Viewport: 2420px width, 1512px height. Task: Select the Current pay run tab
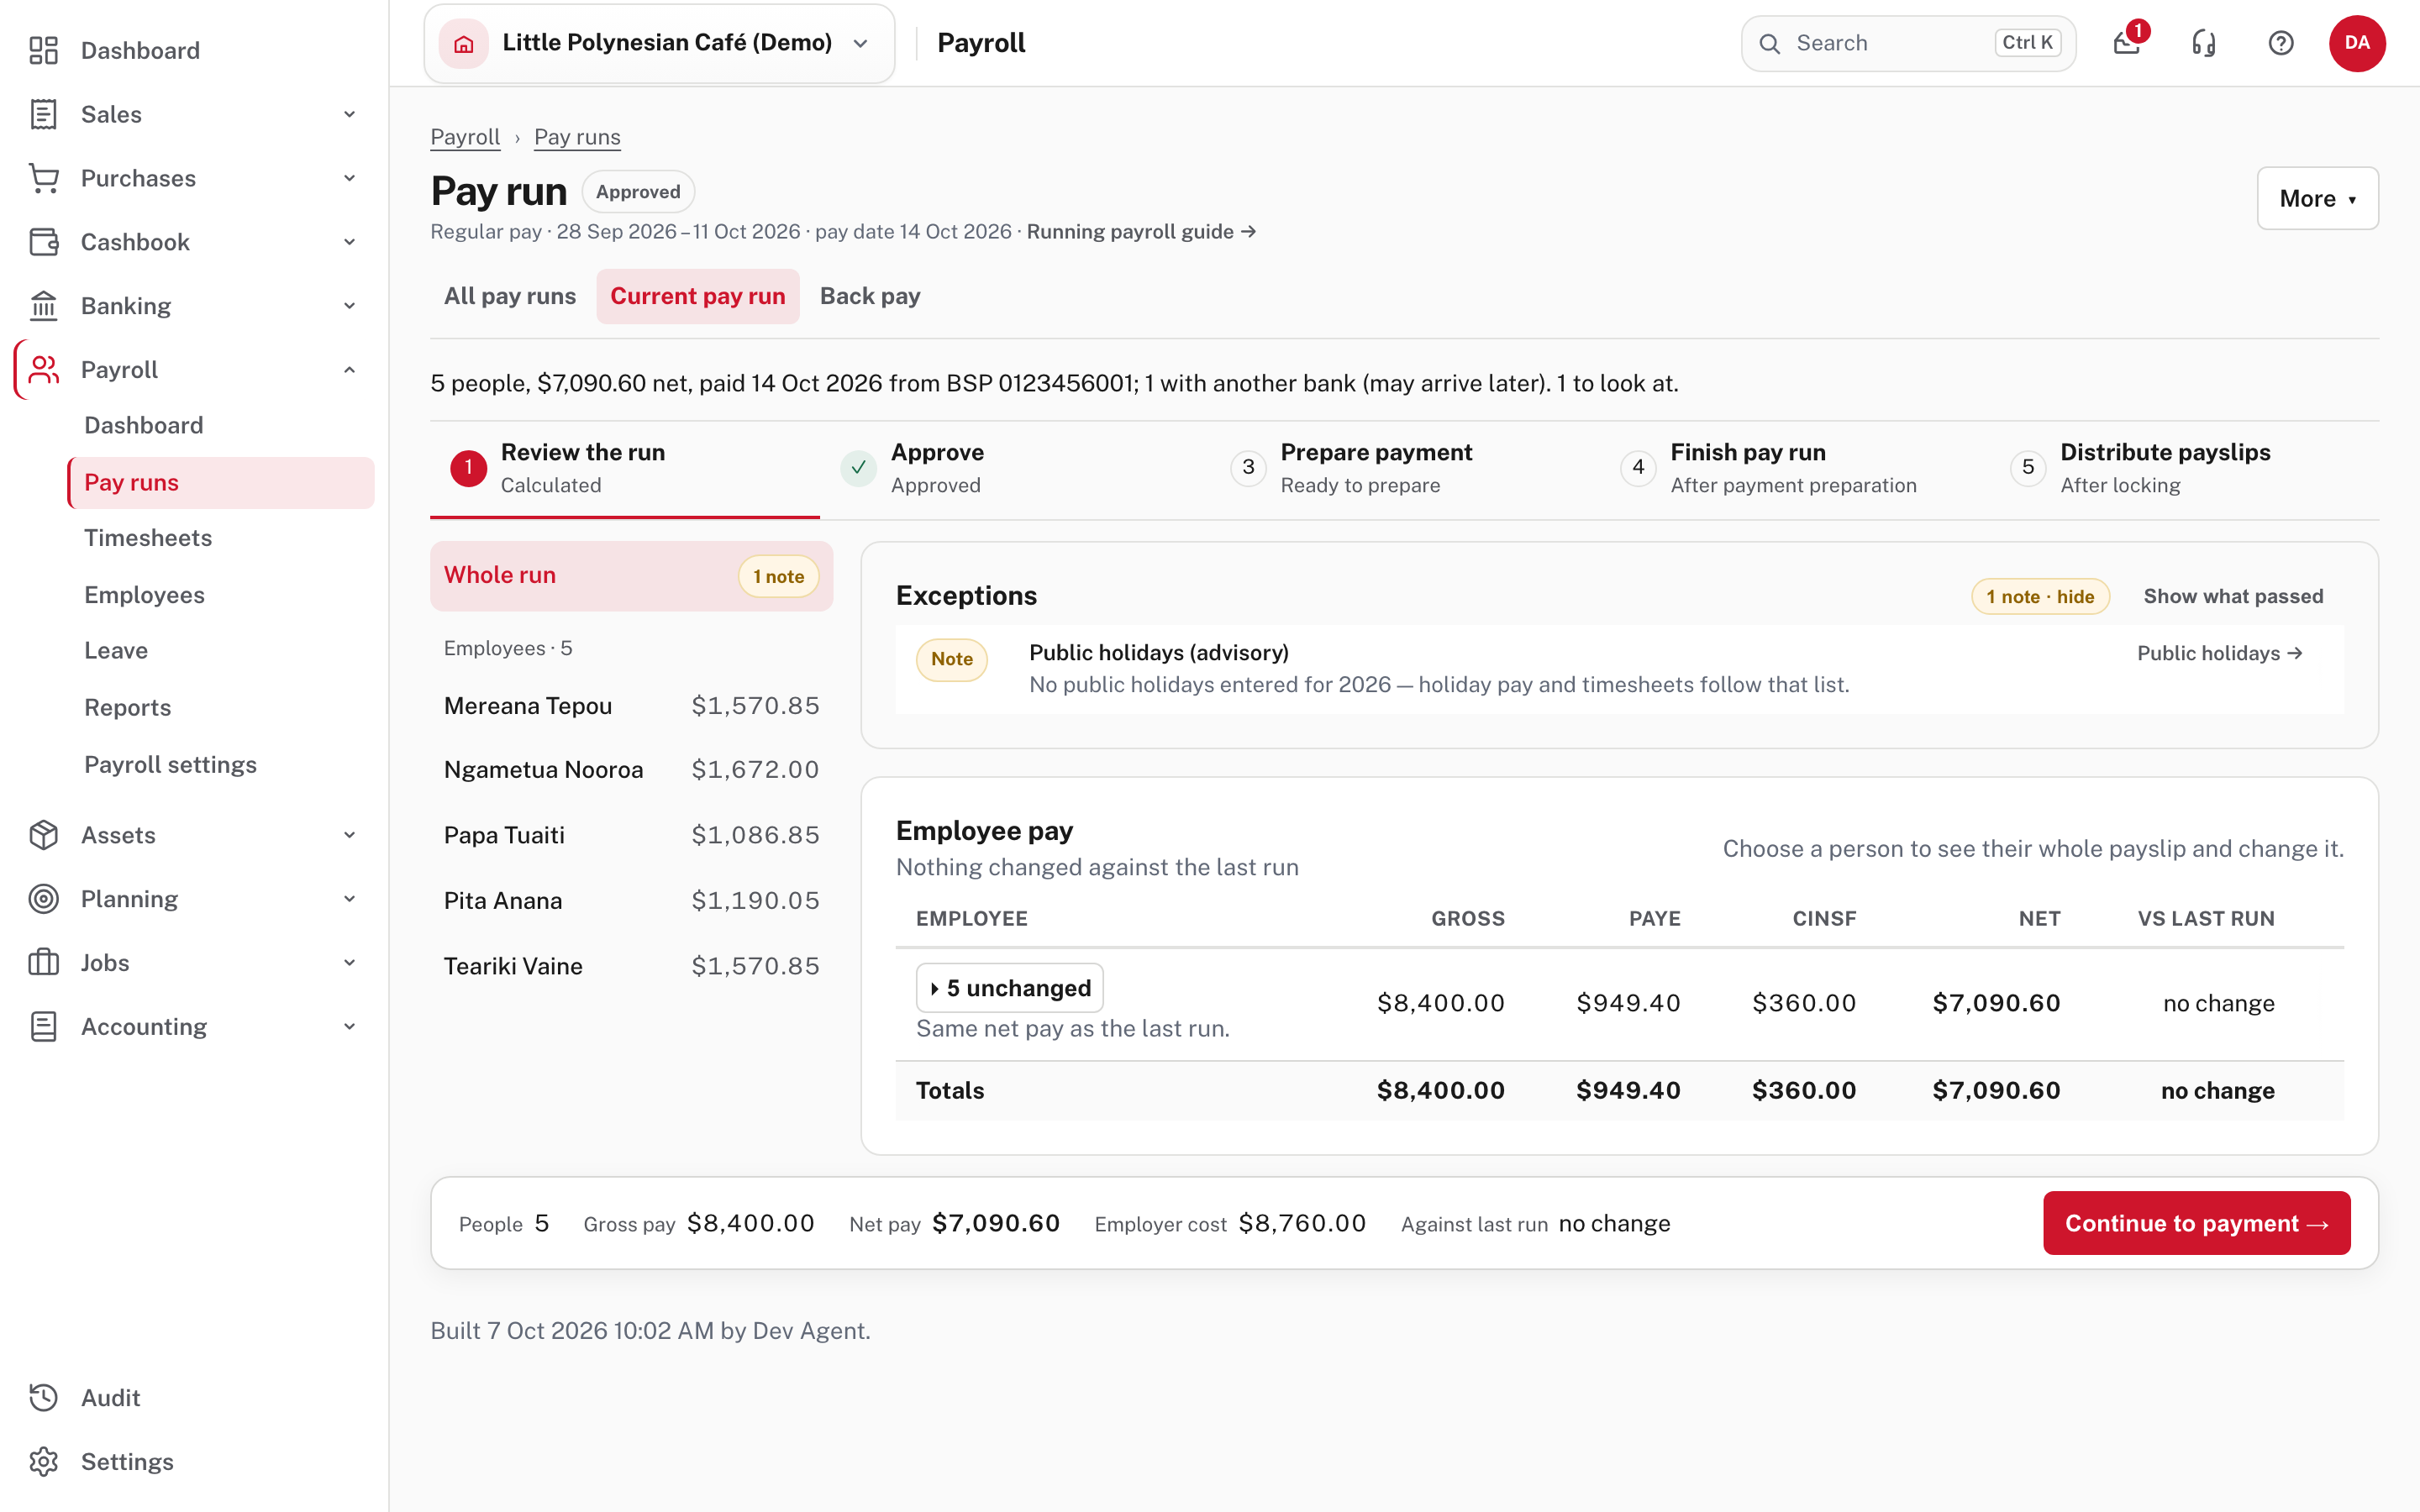click(698, 296)
